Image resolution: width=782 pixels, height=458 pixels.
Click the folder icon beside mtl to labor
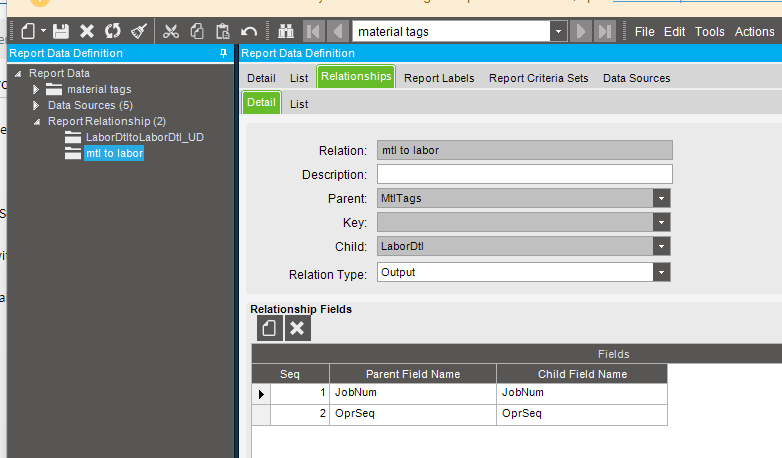click(x=73, y=153)
